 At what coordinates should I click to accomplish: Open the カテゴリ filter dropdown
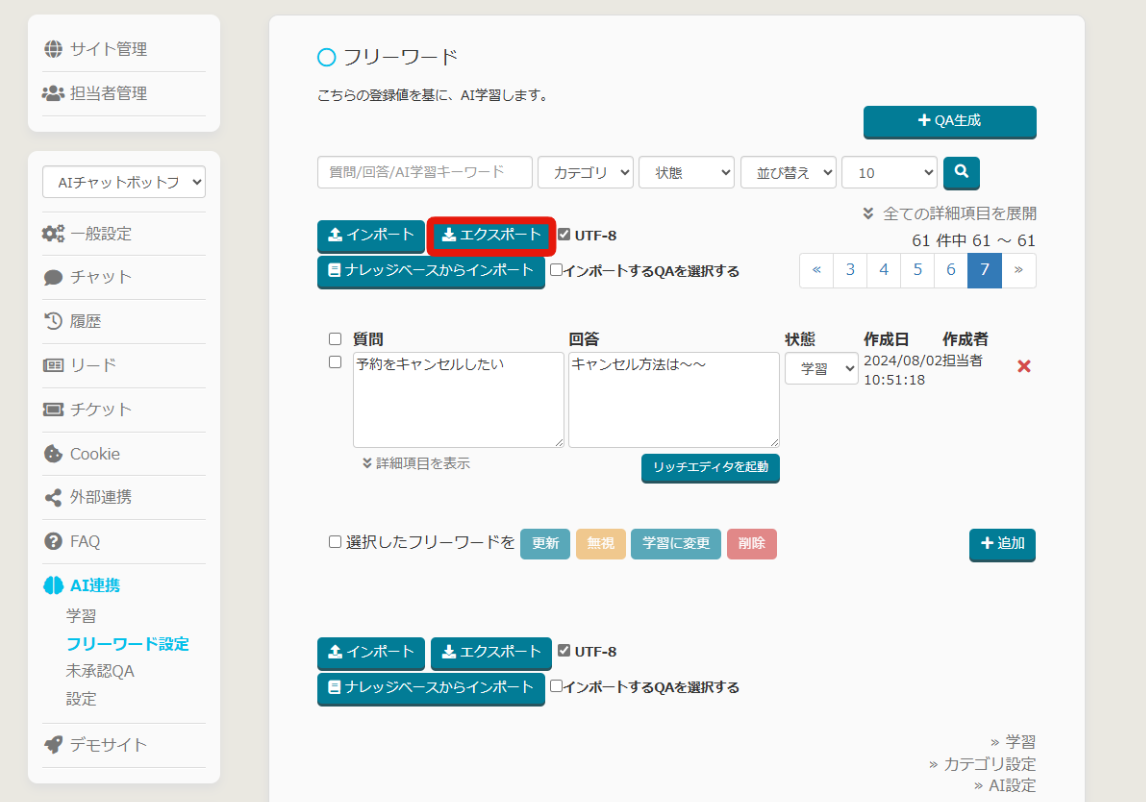coord(585,172)
